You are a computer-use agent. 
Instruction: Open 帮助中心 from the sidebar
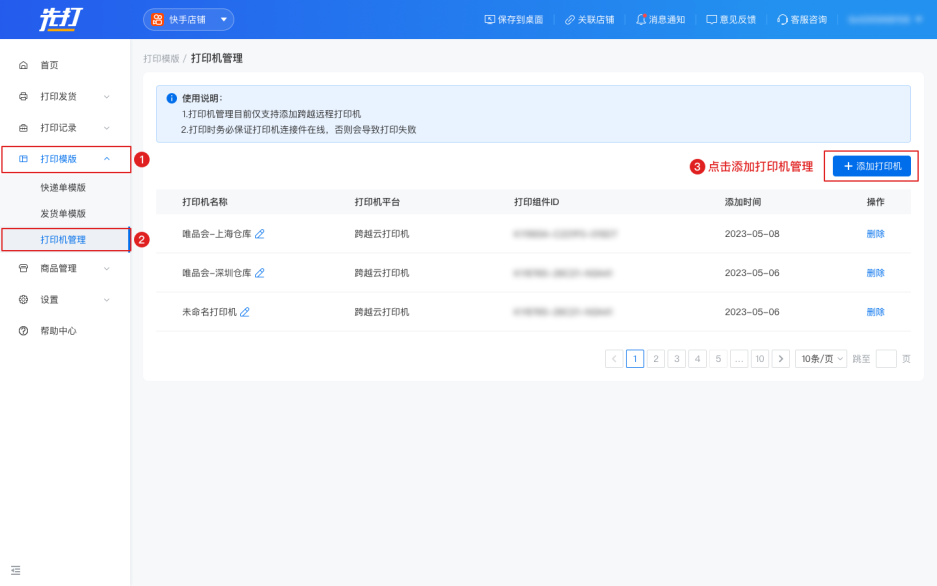pyautogui.click(x=58, y=331)
